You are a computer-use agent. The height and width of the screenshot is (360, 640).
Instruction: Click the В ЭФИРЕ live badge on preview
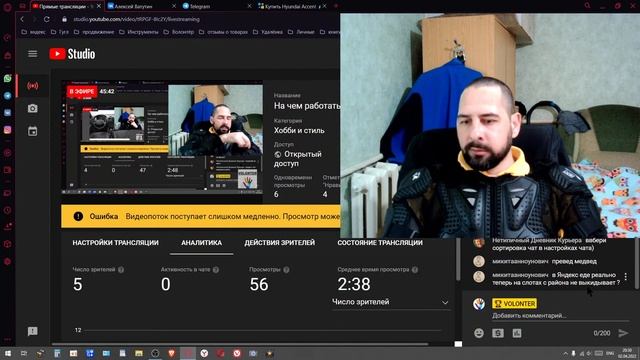82,91
